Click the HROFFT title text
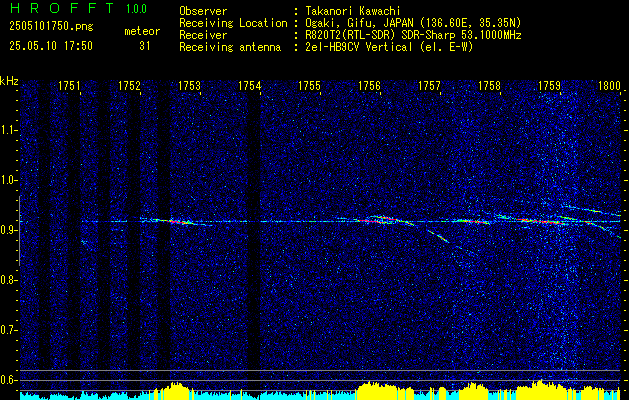Viewport: 629px width, 400px height. tap(62, 8)
